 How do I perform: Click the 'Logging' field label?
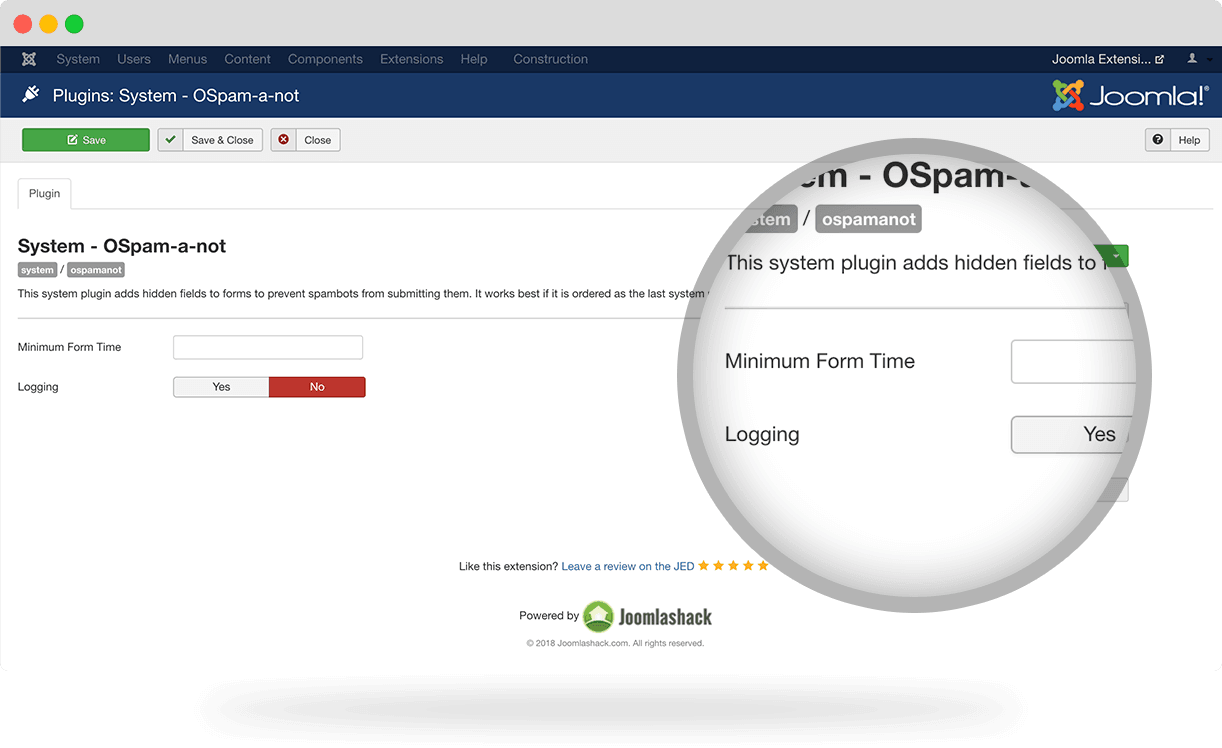[38, 387]
